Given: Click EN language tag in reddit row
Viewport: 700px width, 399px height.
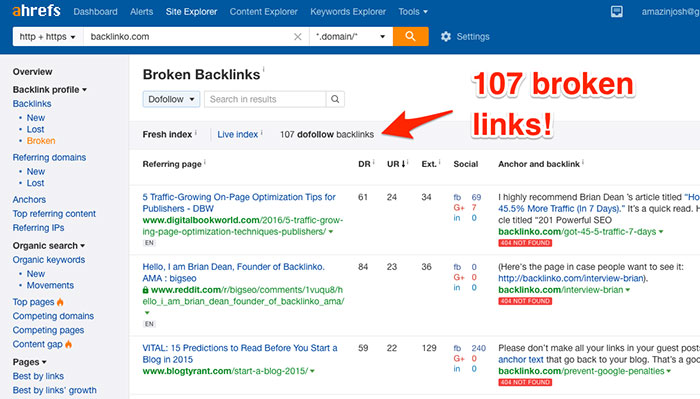Looking at the screenshot, I should coord(149,324).
